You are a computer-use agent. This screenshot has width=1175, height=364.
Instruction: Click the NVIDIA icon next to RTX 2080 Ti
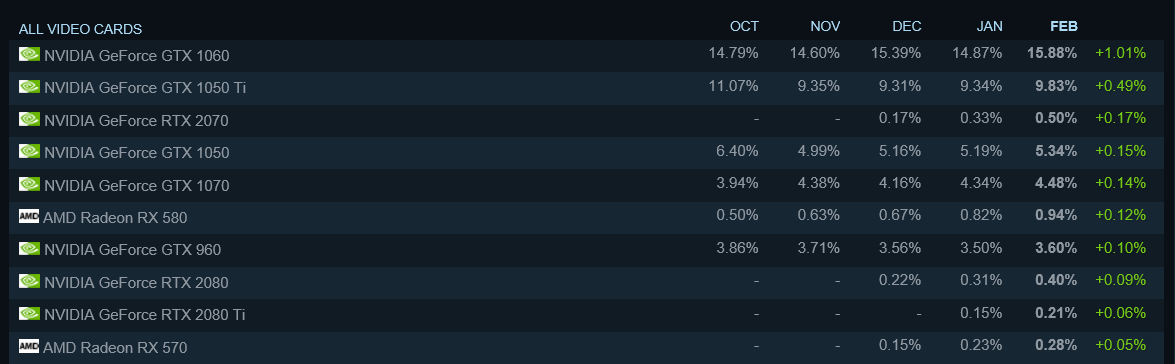tap(29, 313)
